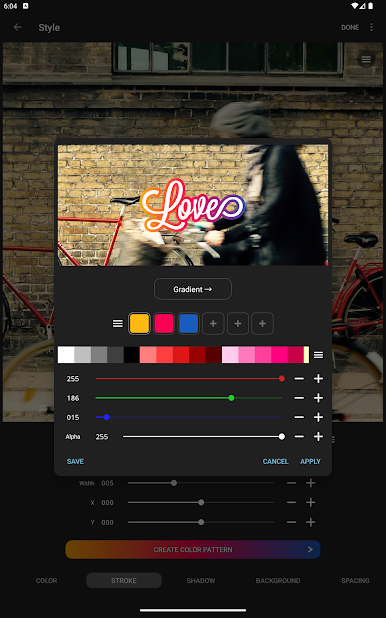The height and width of the screenshot is (618, 386).
Task: Pick black from the palette strip
Action: (131, 355)
